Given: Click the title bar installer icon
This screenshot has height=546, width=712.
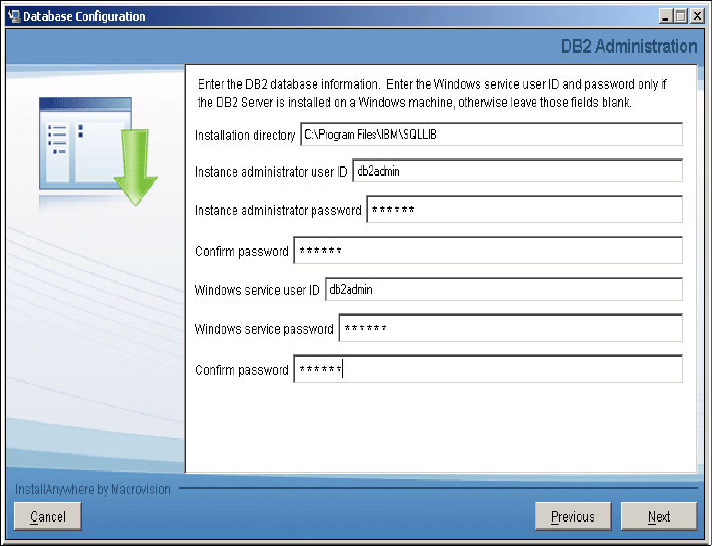Looking at the screenshot, I should click(14, 16).
